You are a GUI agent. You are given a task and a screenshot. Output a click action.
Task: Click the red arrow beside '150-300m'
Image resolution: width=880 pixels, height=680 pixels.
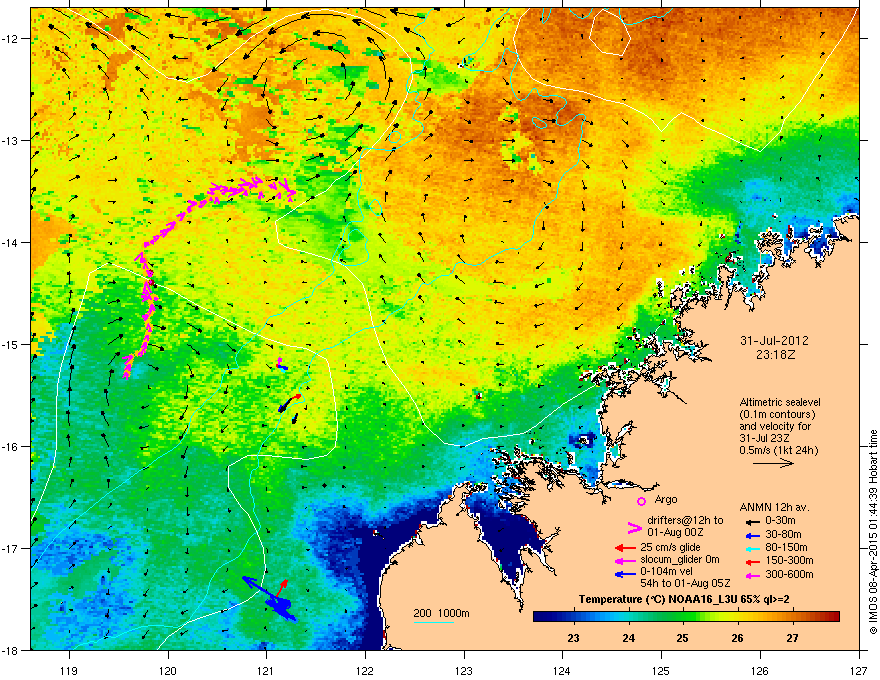point(752,561)
